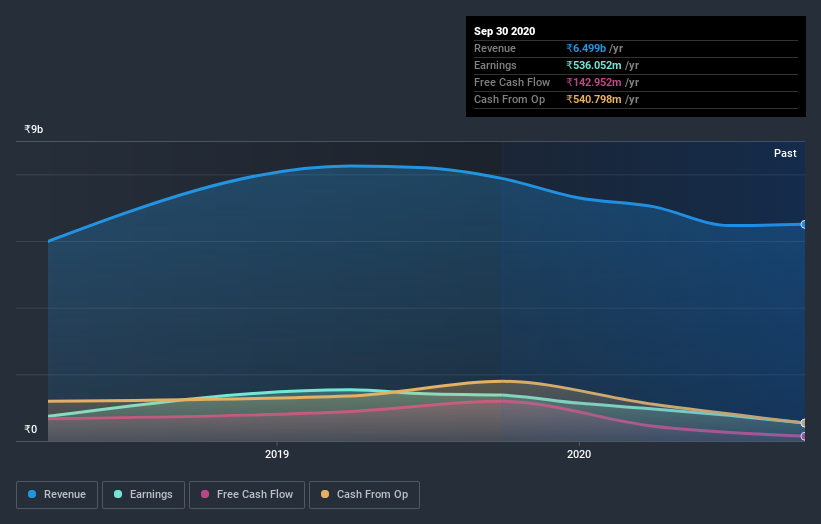Click the Sep 30 2020 tooltip date
This screenshot has width=821, height=524.
tap(504, 31)
